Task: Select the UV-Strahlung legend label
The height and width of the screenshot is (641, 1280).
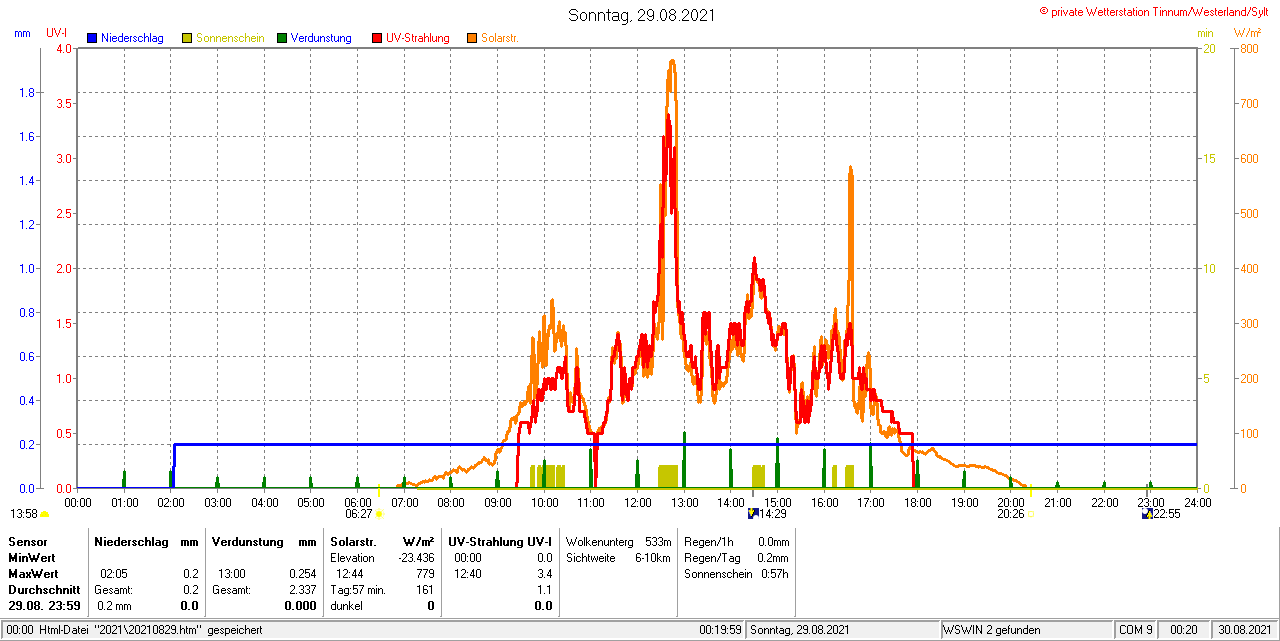Action: pos(418,38)
